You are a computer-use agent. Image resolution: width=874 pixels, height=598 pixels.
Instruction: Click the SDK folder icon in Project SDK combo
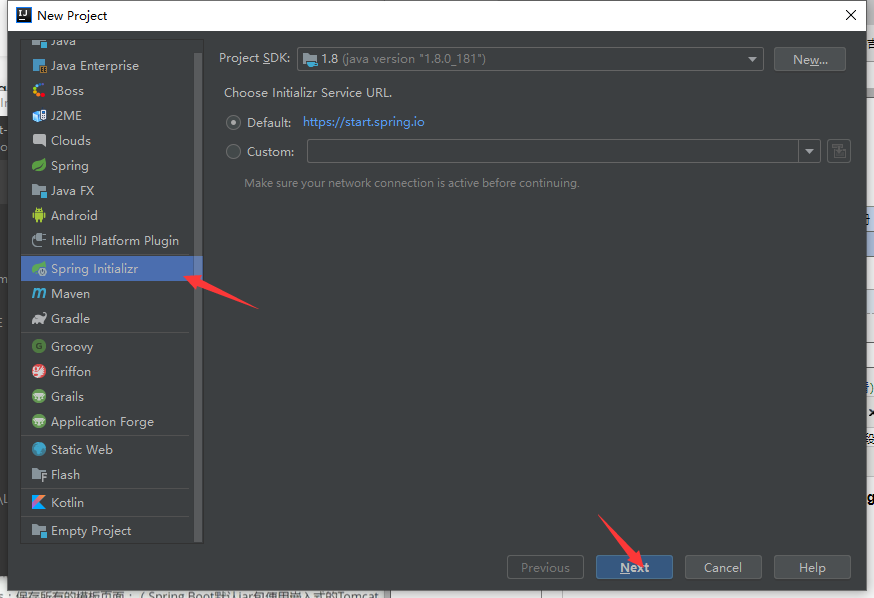(x=310, y=59)
